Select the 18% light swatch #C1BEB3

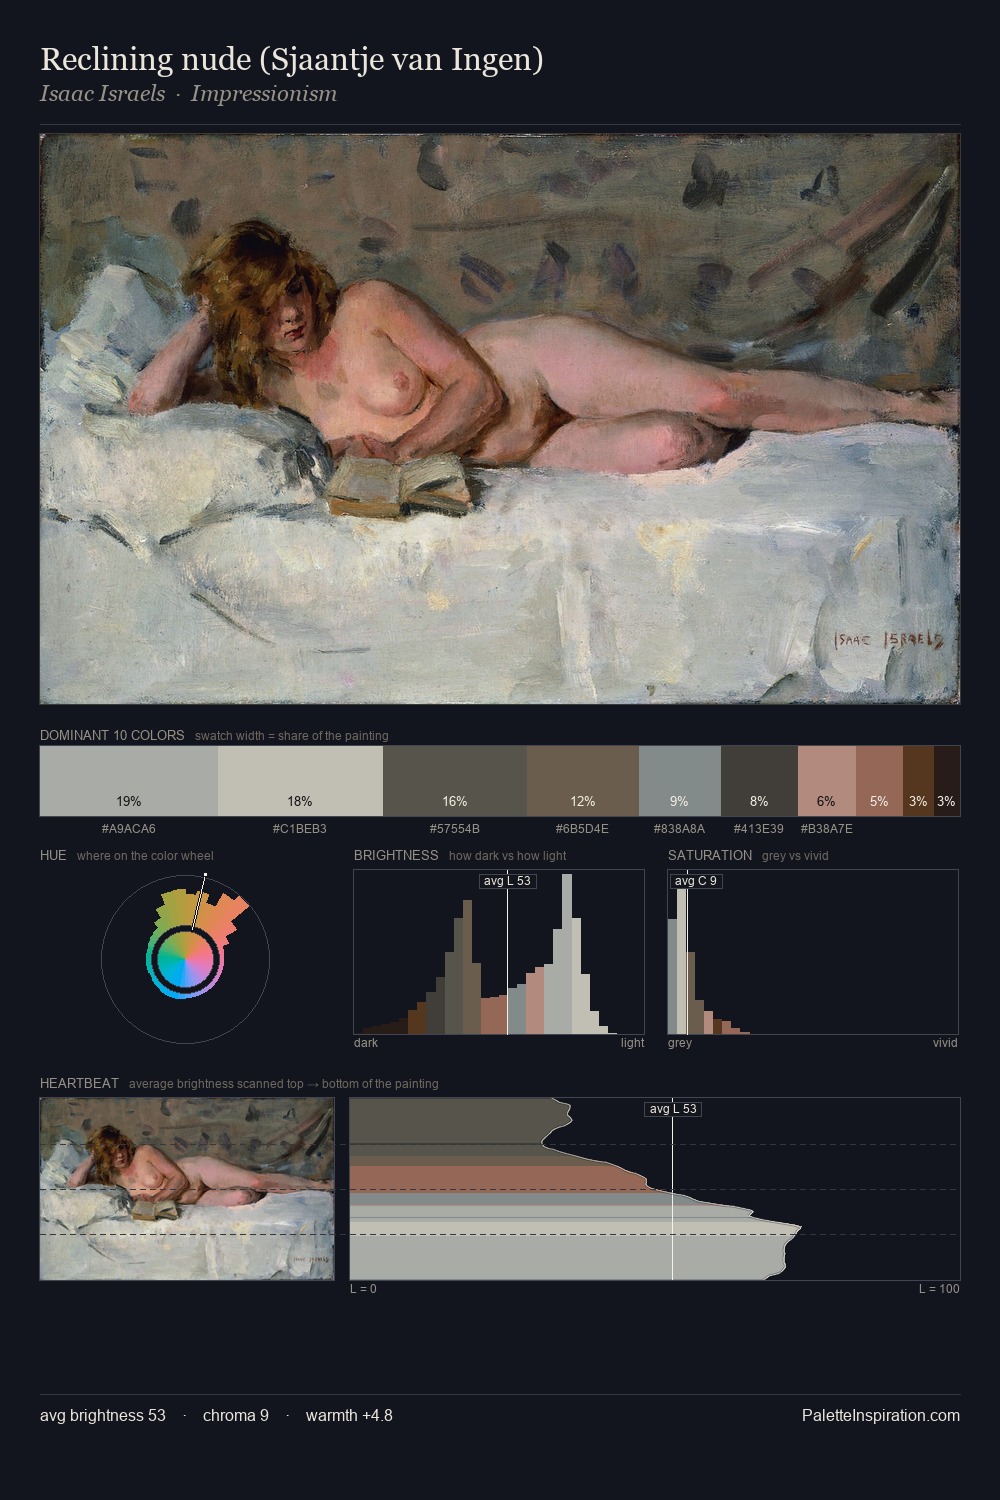300,781
